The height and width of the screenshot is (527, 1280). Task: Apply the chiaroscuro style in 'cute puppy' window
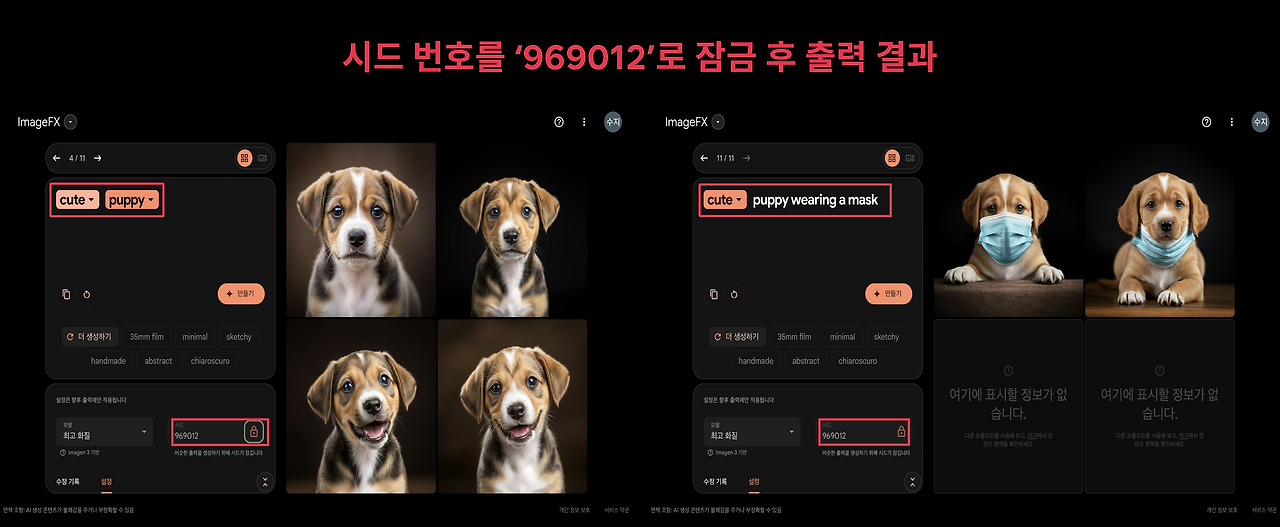[210, 361]
